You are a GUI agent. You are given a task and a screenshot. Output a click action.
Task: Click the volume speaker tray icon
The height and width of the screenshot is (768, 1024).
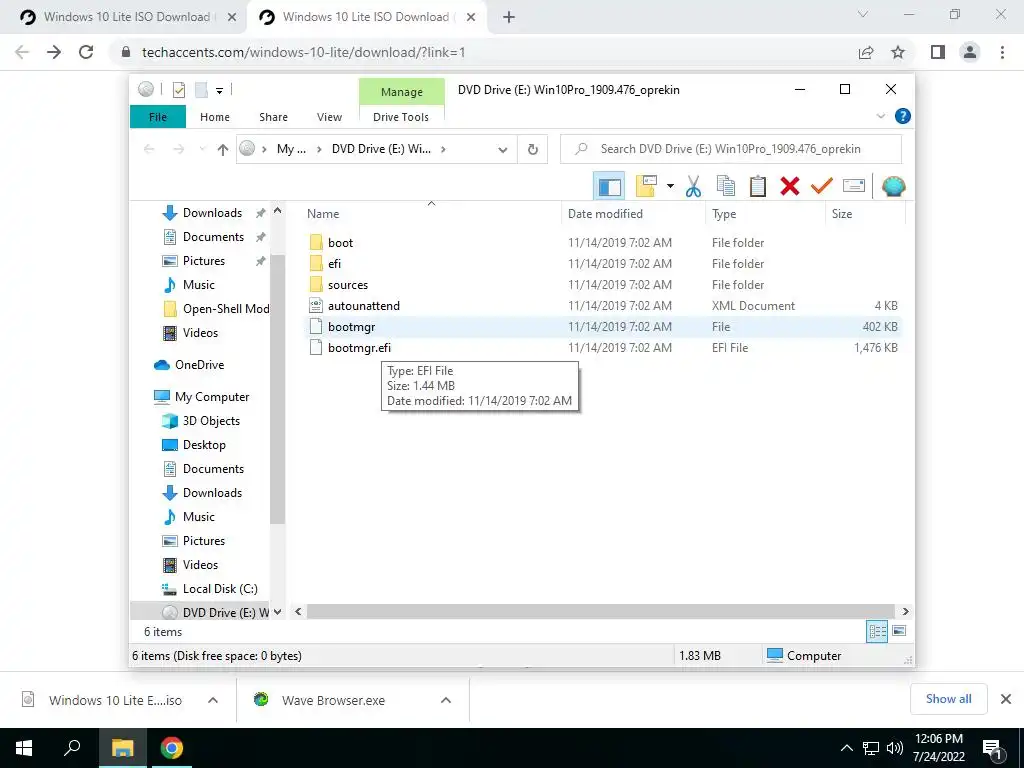tap(895, 748)
